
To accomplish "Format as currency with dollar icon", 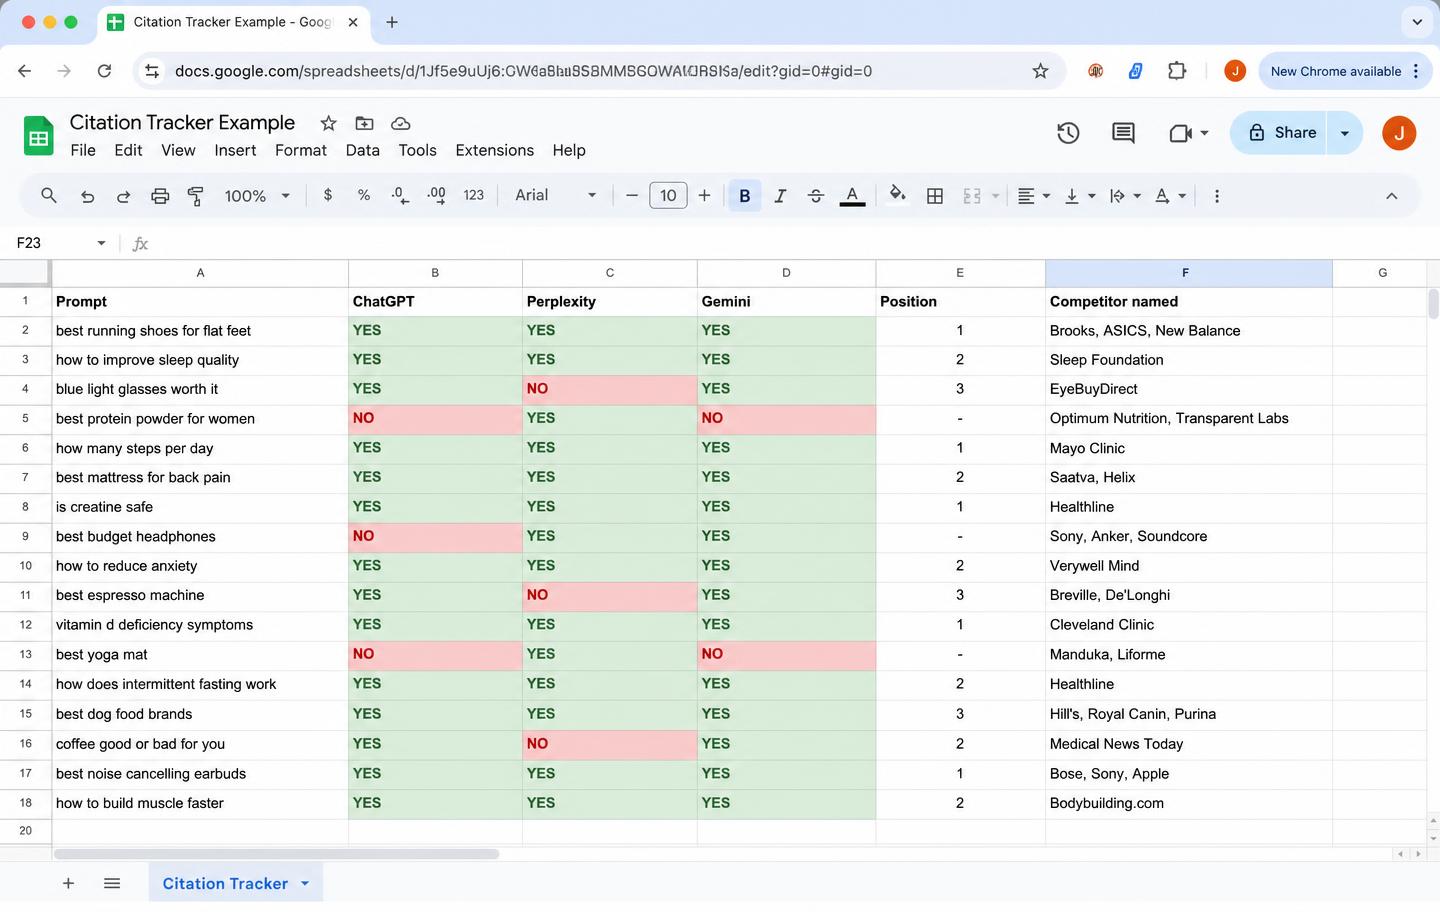I will (328, 195).
